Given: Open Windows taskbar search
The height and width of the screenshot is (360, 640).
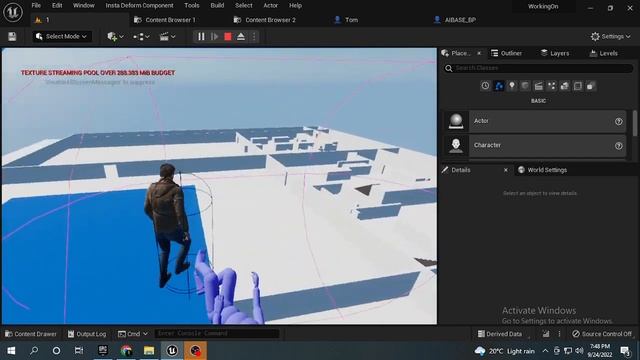Looking at the screenshot, I should (34, 351).
